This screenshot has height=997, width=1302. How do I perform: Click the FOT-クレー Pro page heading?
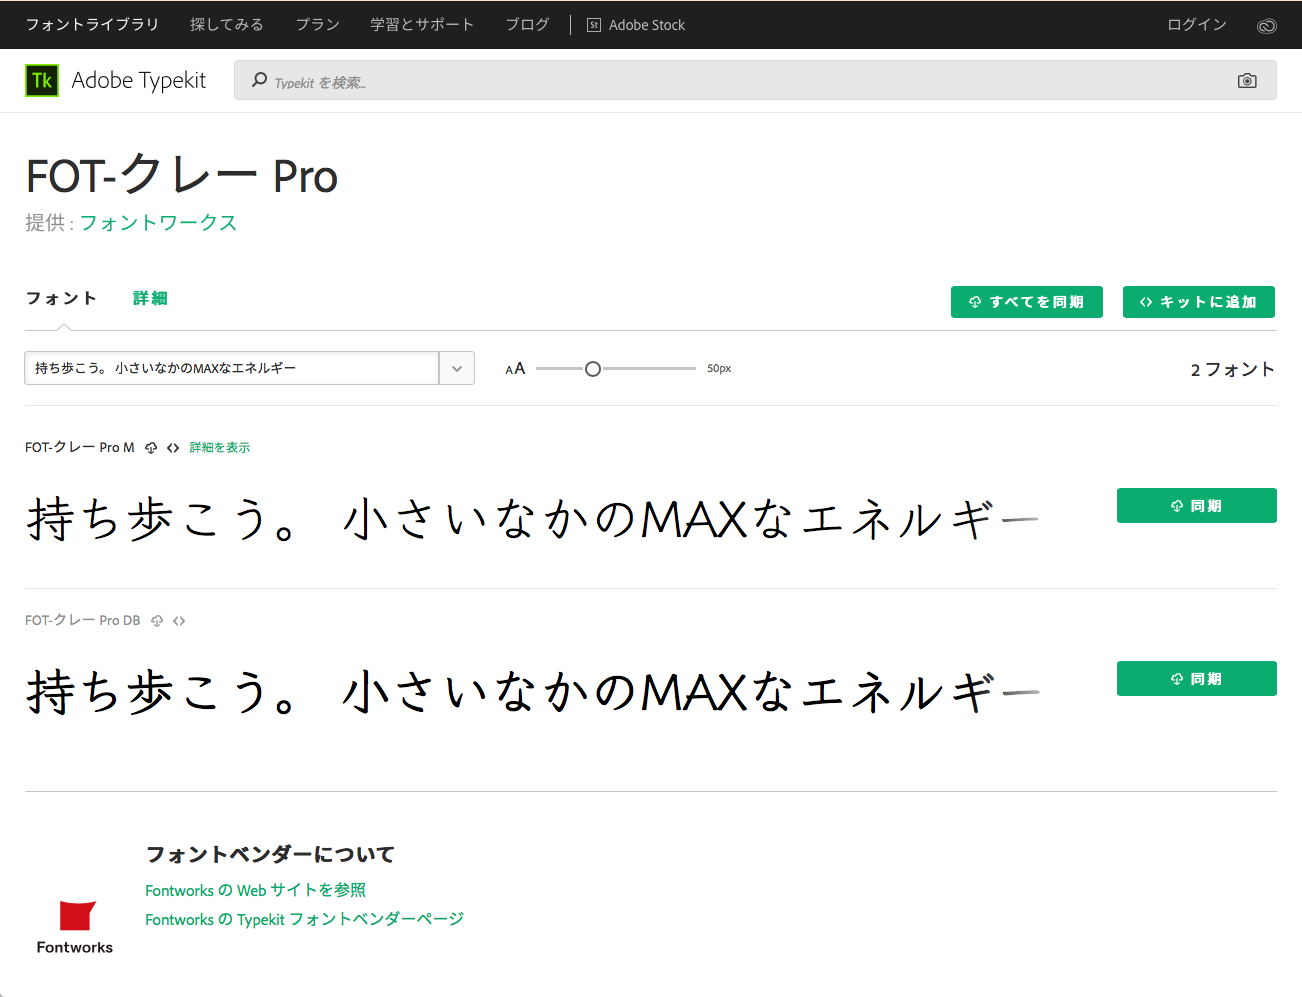pyautogui.click(x=182, y=176)
